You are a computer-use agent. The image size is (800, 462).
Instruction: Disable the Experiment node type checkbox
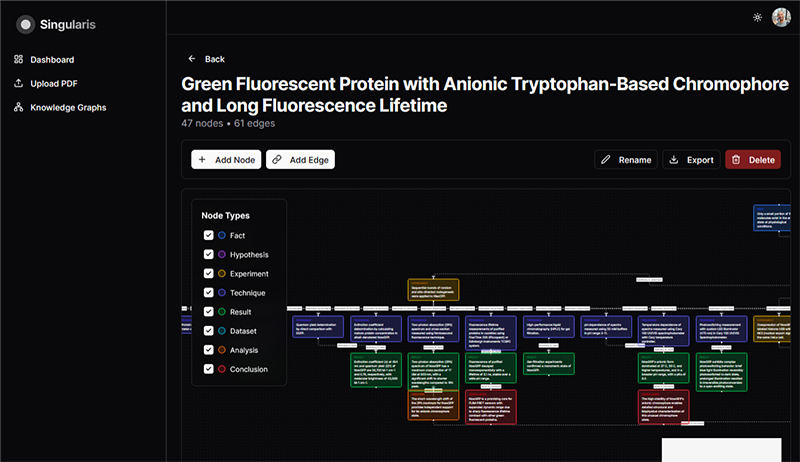(x=209, y=273)
